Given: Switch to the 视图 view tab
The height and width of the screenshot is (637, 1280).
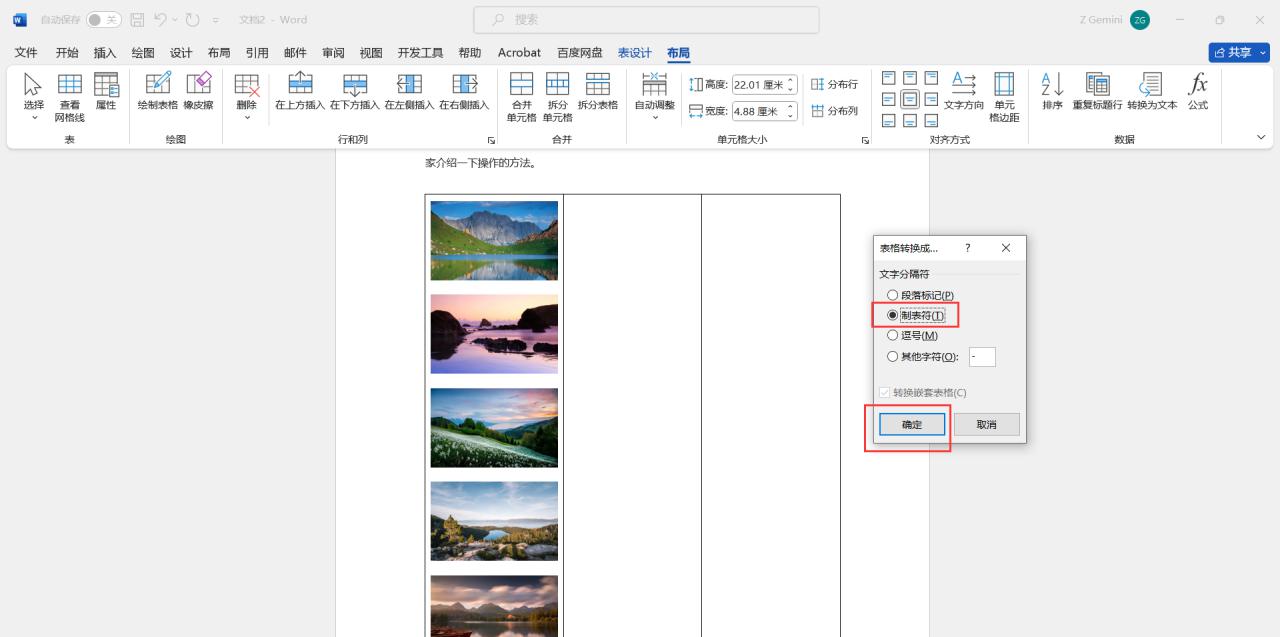Looking at the screenshot, I should tap(371, 53).
